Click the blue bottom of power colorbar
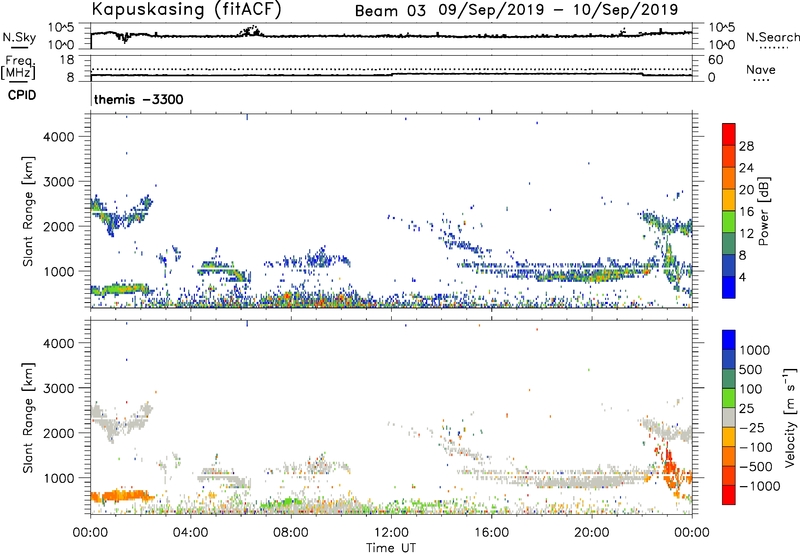The width and height of the screenshot is (800, 554). point(729,287)
